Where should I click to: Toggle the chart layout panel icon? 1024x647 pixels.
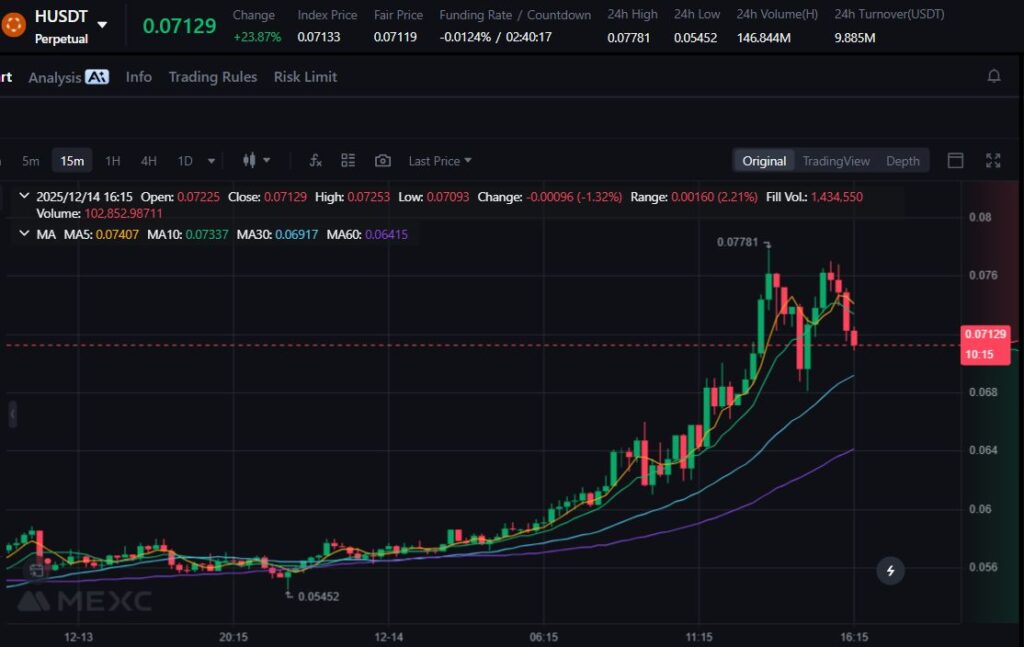click(955, 161)
